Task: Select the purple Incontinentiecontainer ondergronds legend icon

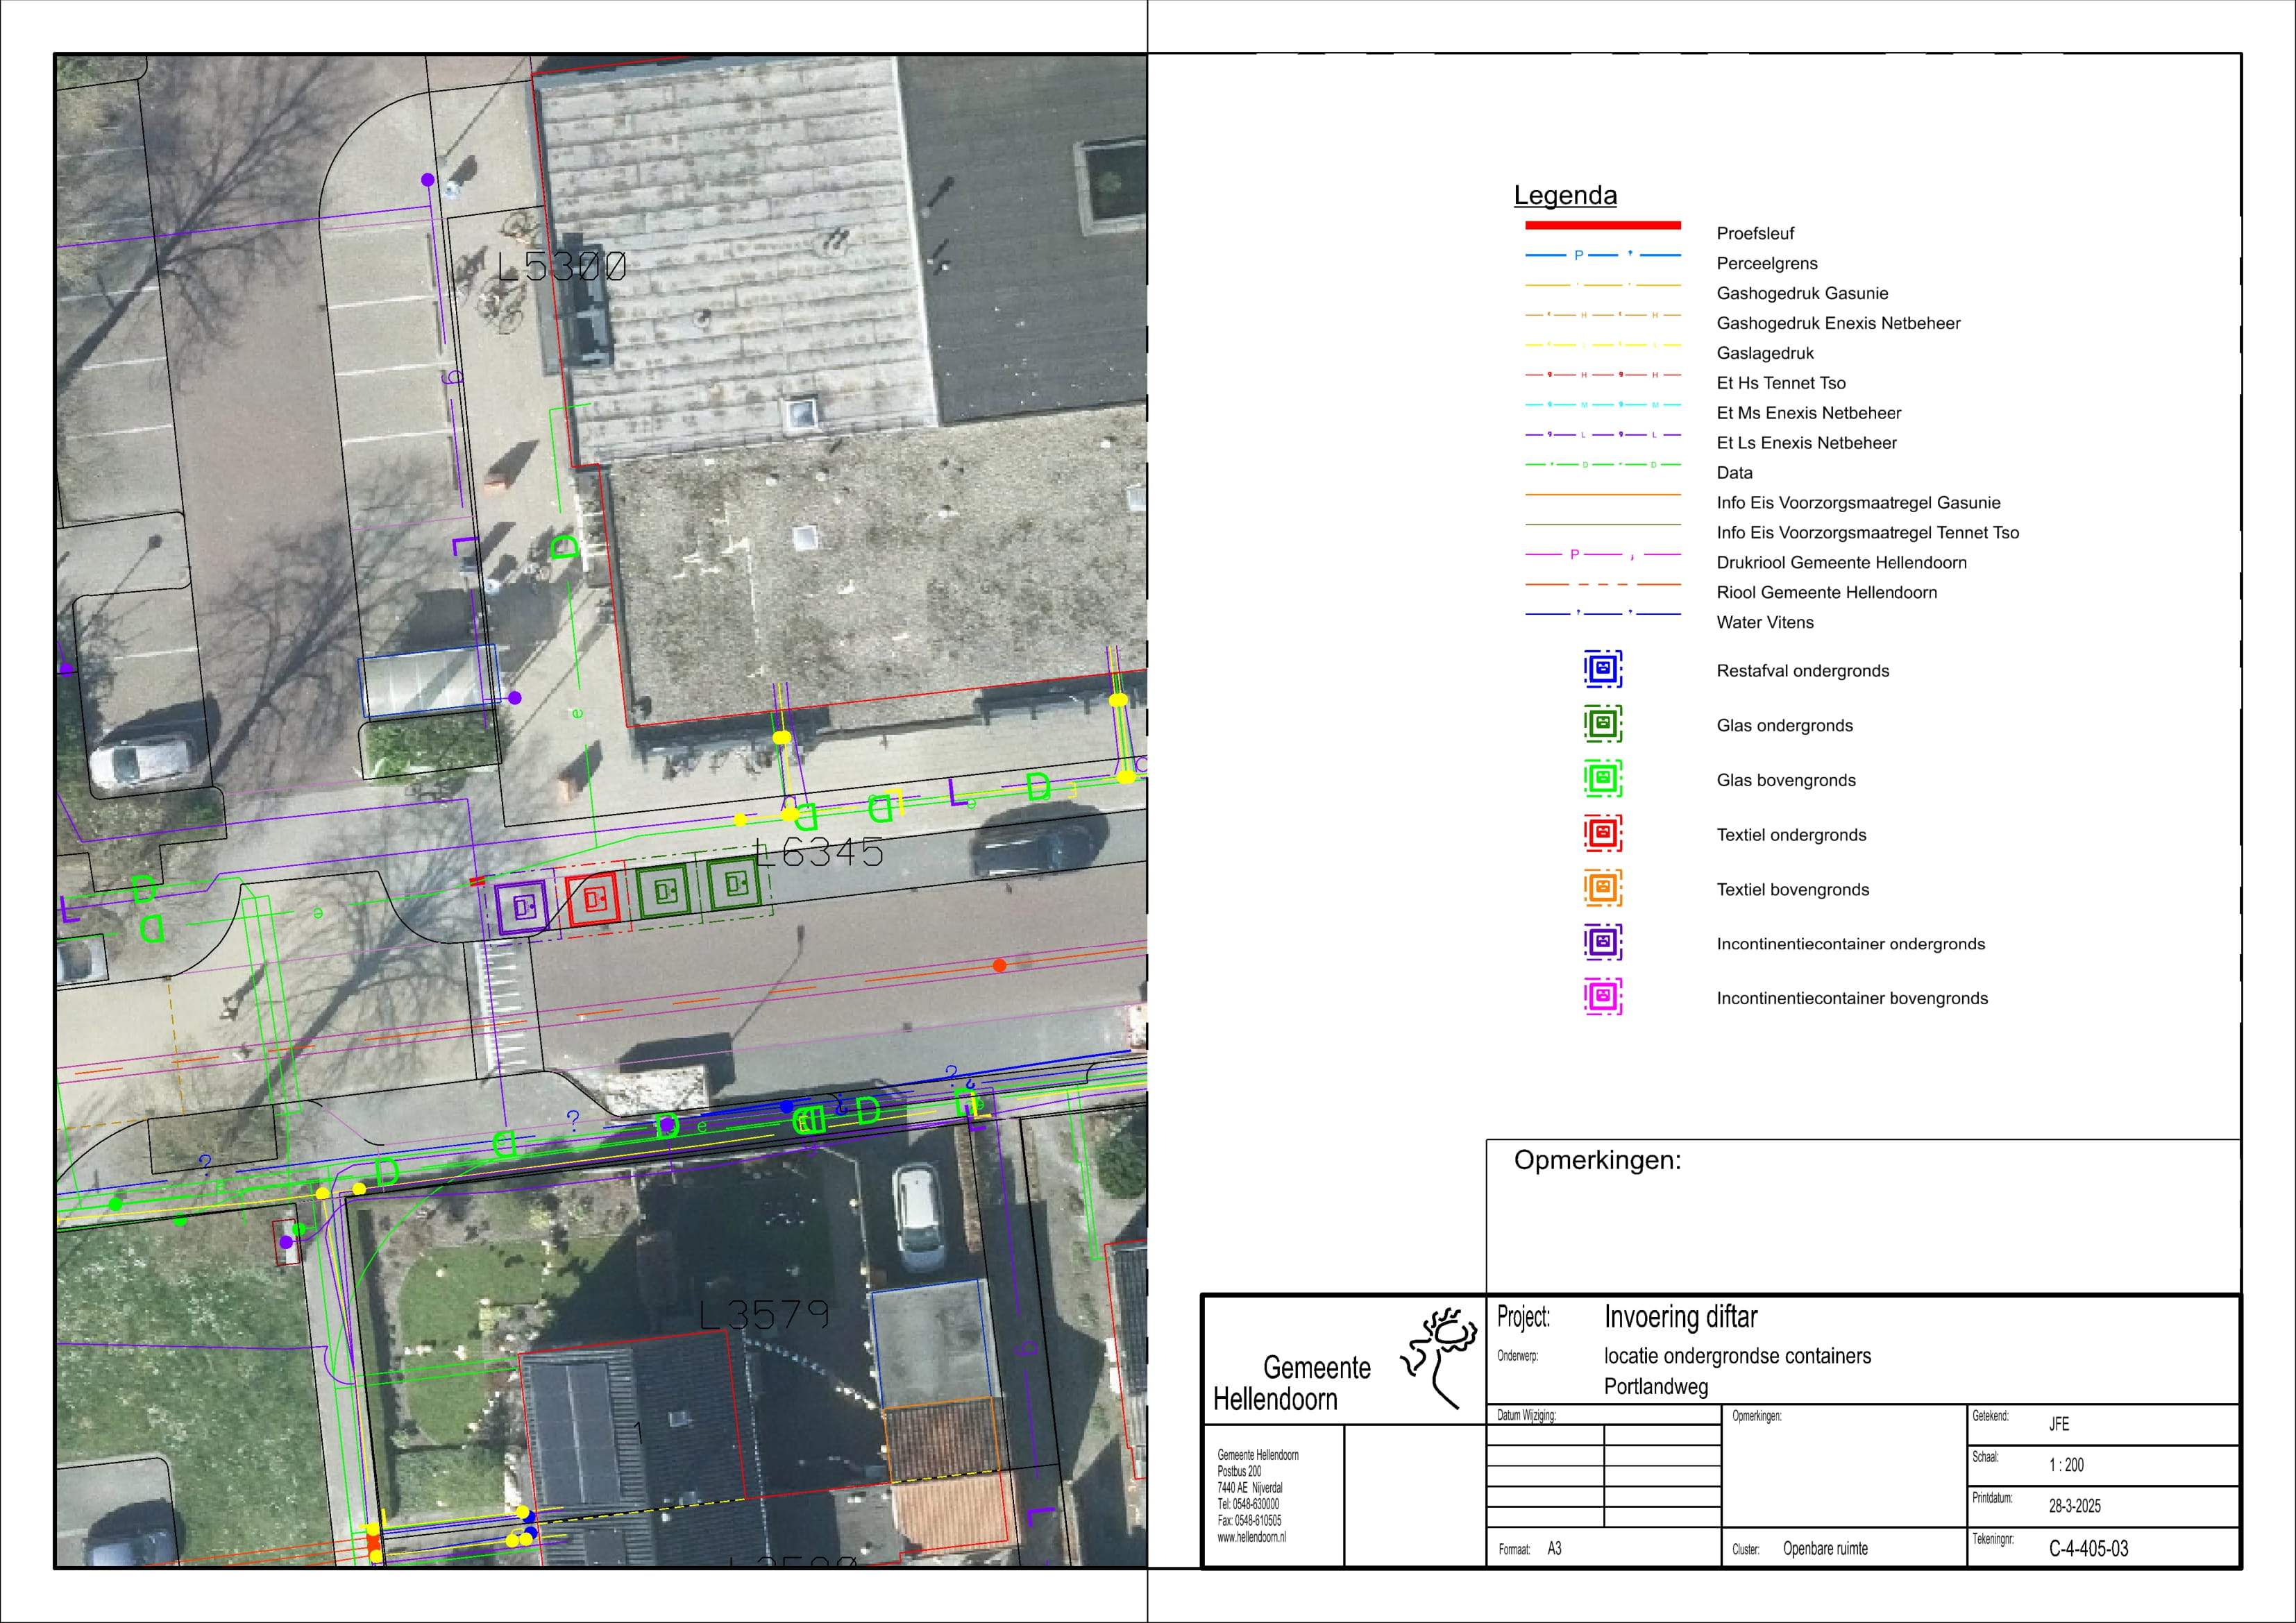Action: (x=1602, y=942)
